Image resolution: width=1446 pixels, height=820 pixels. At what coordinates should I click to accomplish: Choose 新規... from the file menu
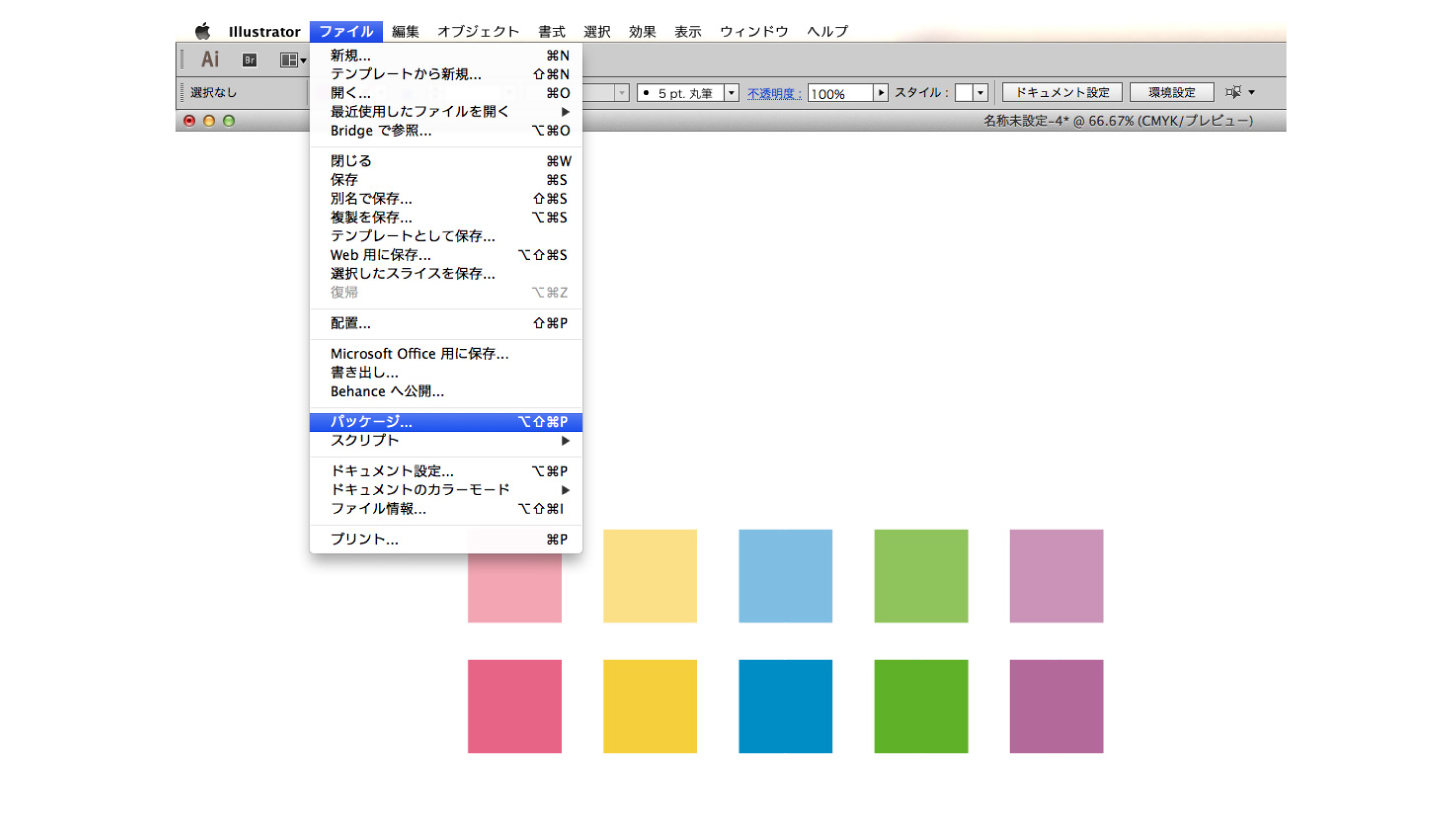click(x=446, y=56)
